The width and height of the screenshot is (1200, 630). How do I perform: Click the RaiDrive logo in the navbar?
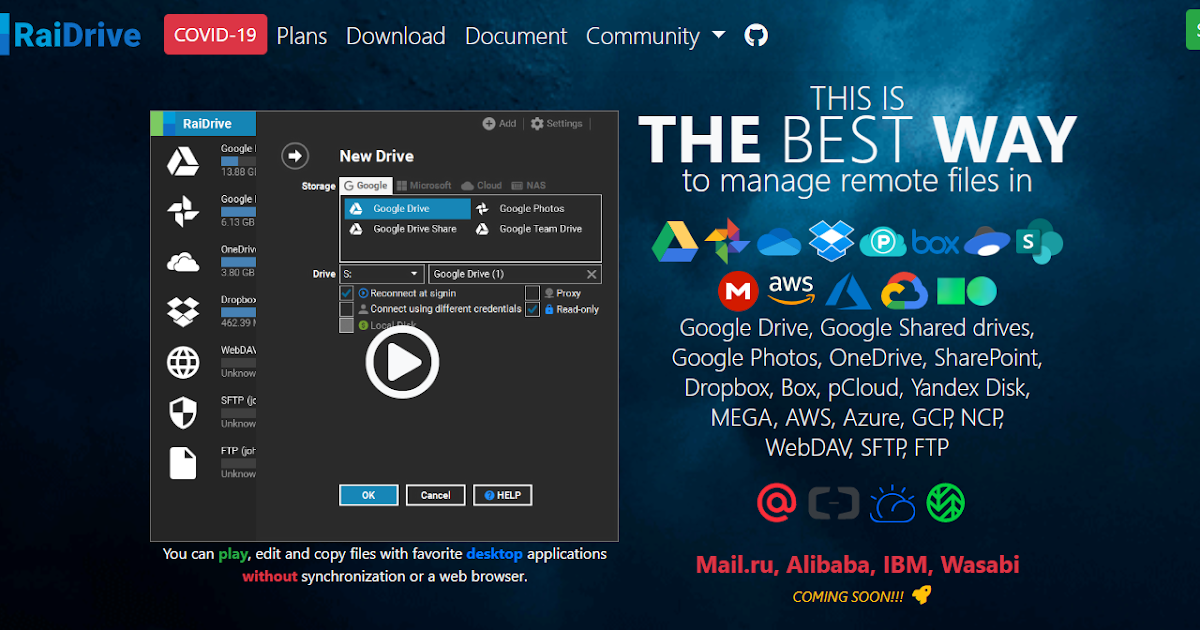coord(70,36)
